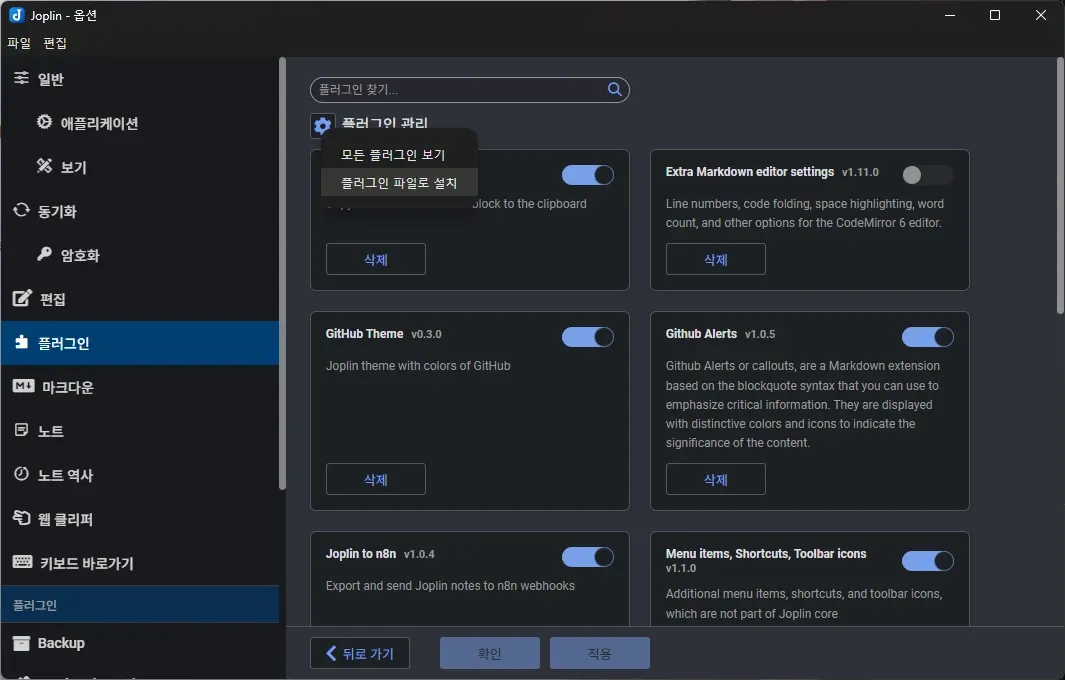The width and height of the screenshot is (1065, 680).
Task: Delete the GitHub Theme plugin
Action: click(x=376, y=480)
